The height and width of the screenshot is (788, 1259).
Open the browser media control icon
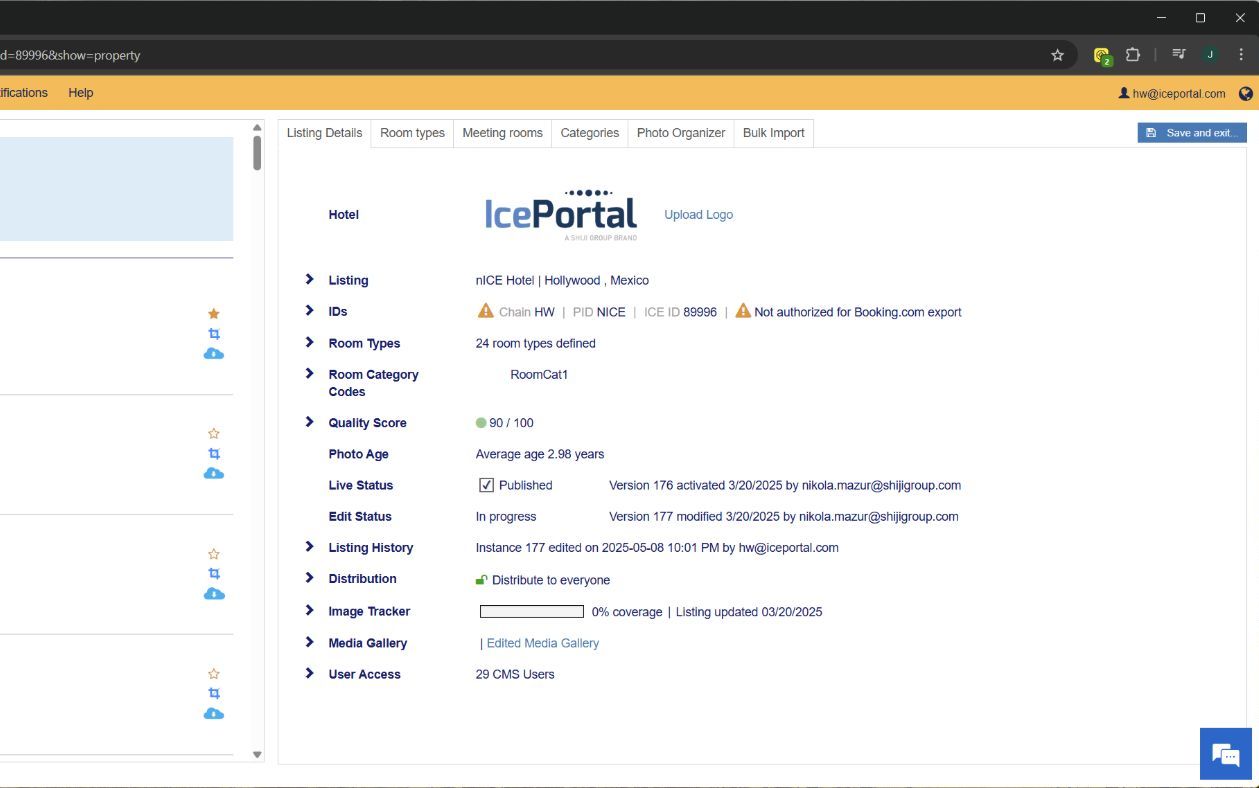tap(1179, 55)
